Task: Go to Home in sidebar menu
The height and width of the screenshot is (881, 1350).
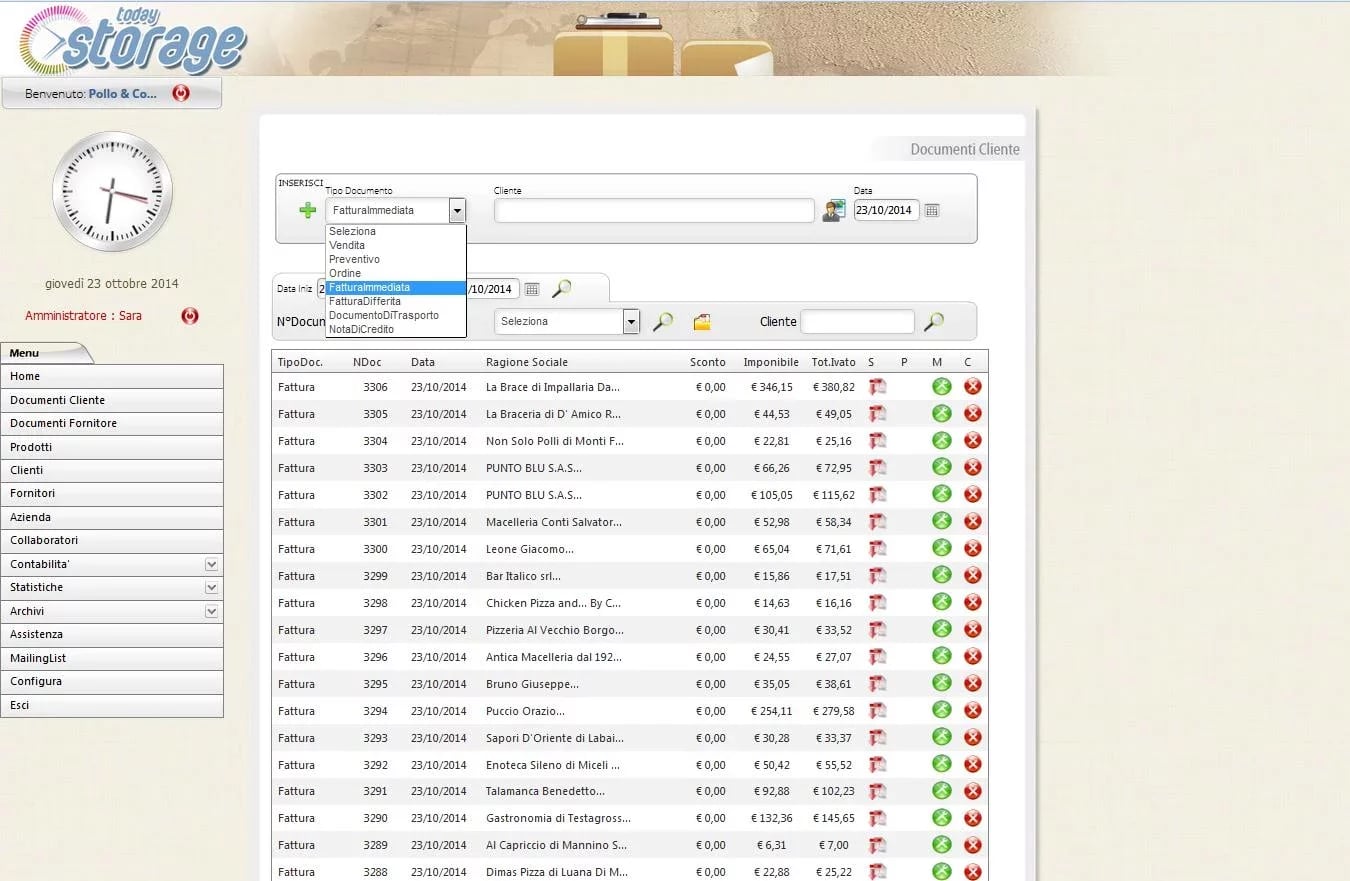Action: coord(112,376)
